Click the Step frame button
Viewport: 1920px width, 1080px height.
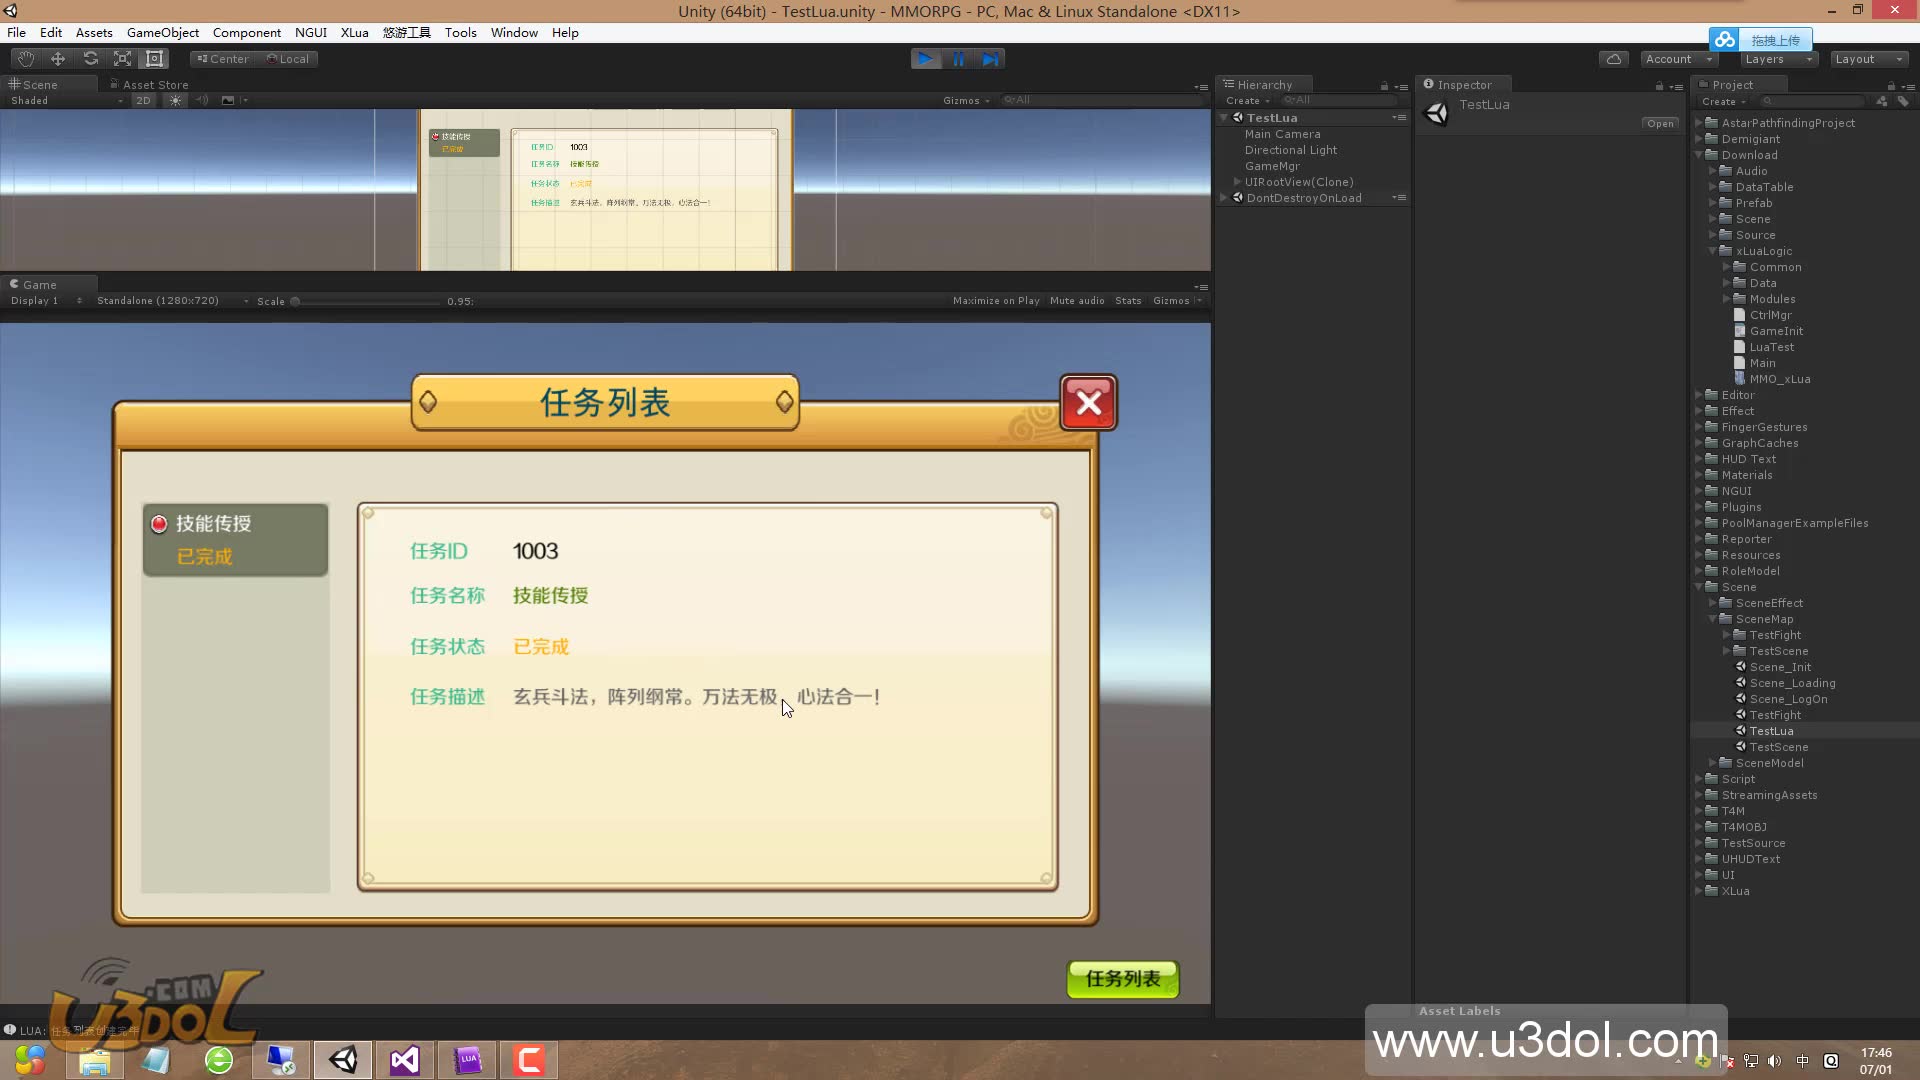click(990, 59)
